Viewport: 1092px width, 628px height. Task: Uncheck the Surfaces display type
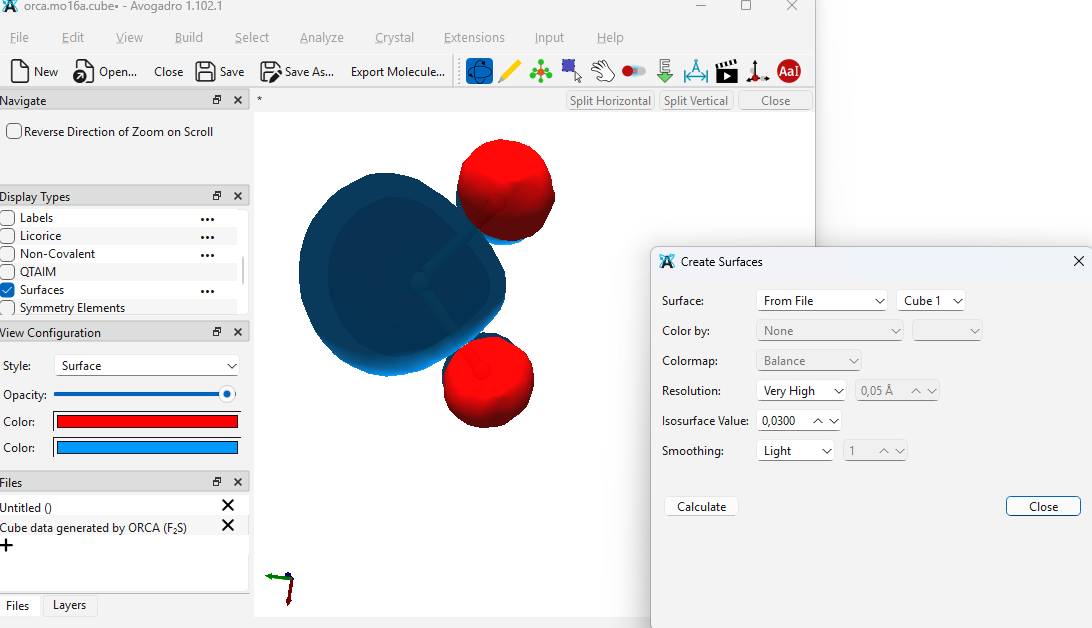pyautogui.click(x=8, y=290)
